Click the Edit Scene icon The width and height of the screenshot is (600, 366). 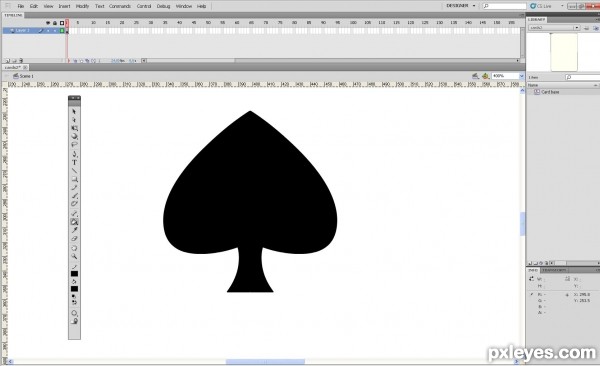click(x=475, y=76)
